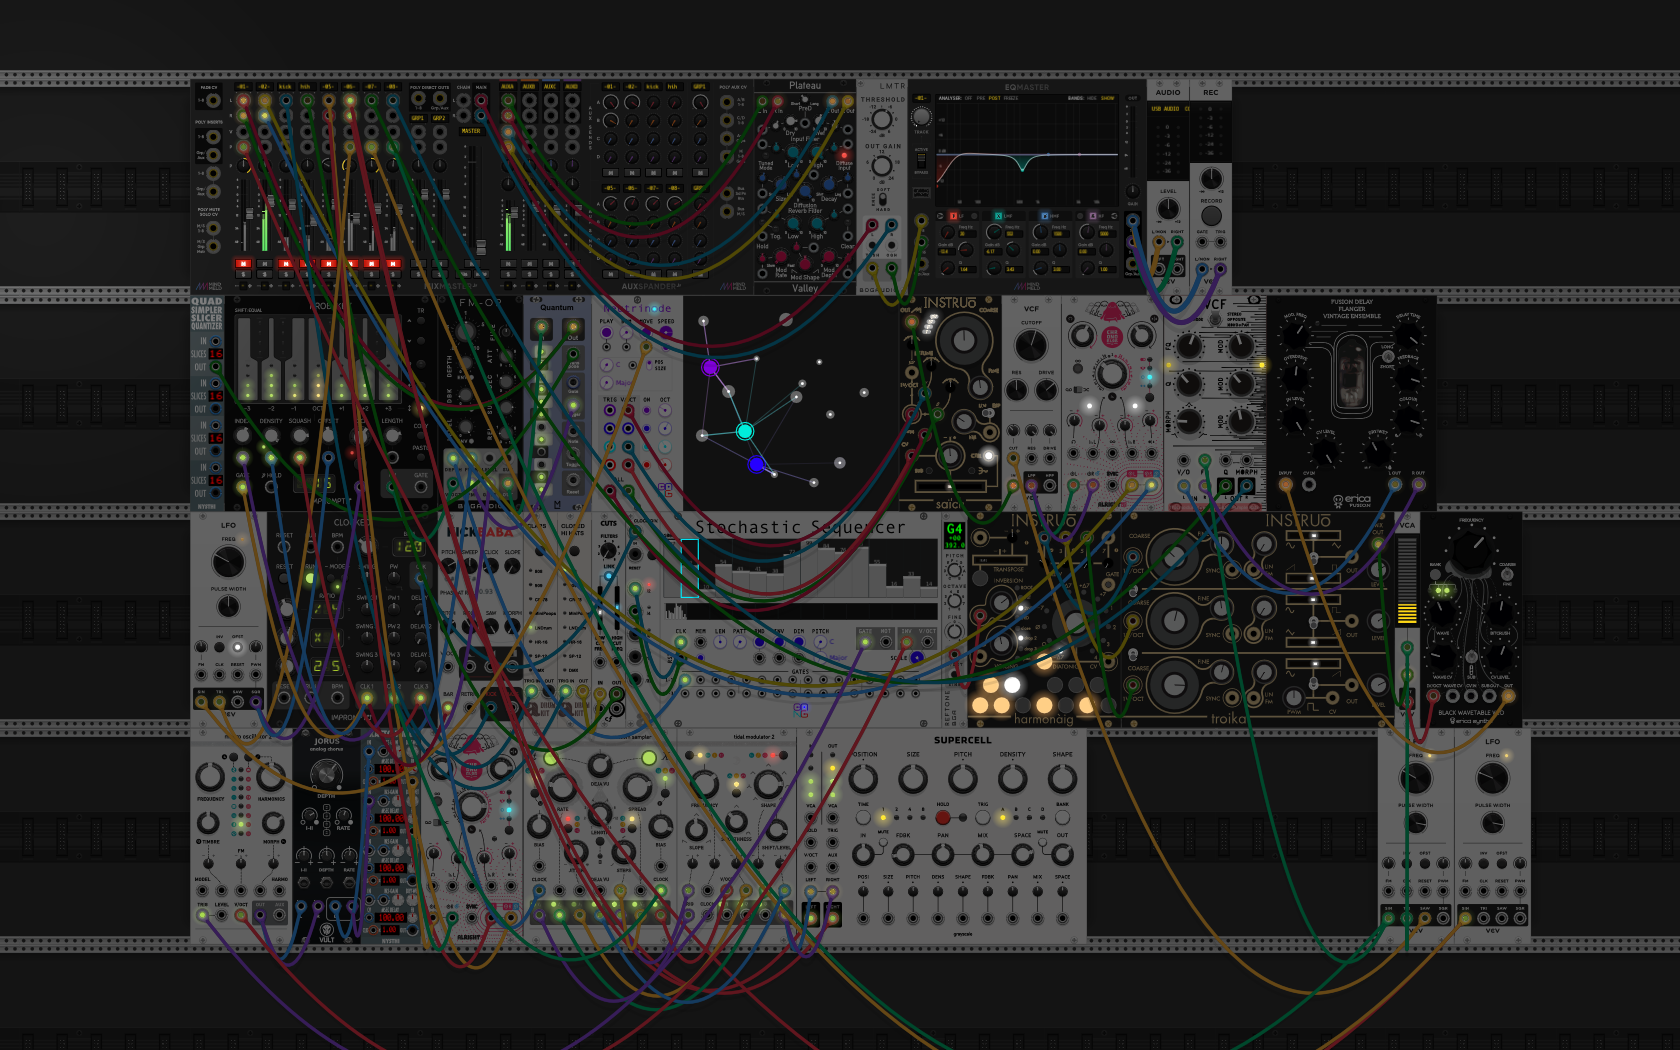Click the Jorus Depth knob
The width and height of the screenshot is (1680, 1050).
[x=326, y=774]
